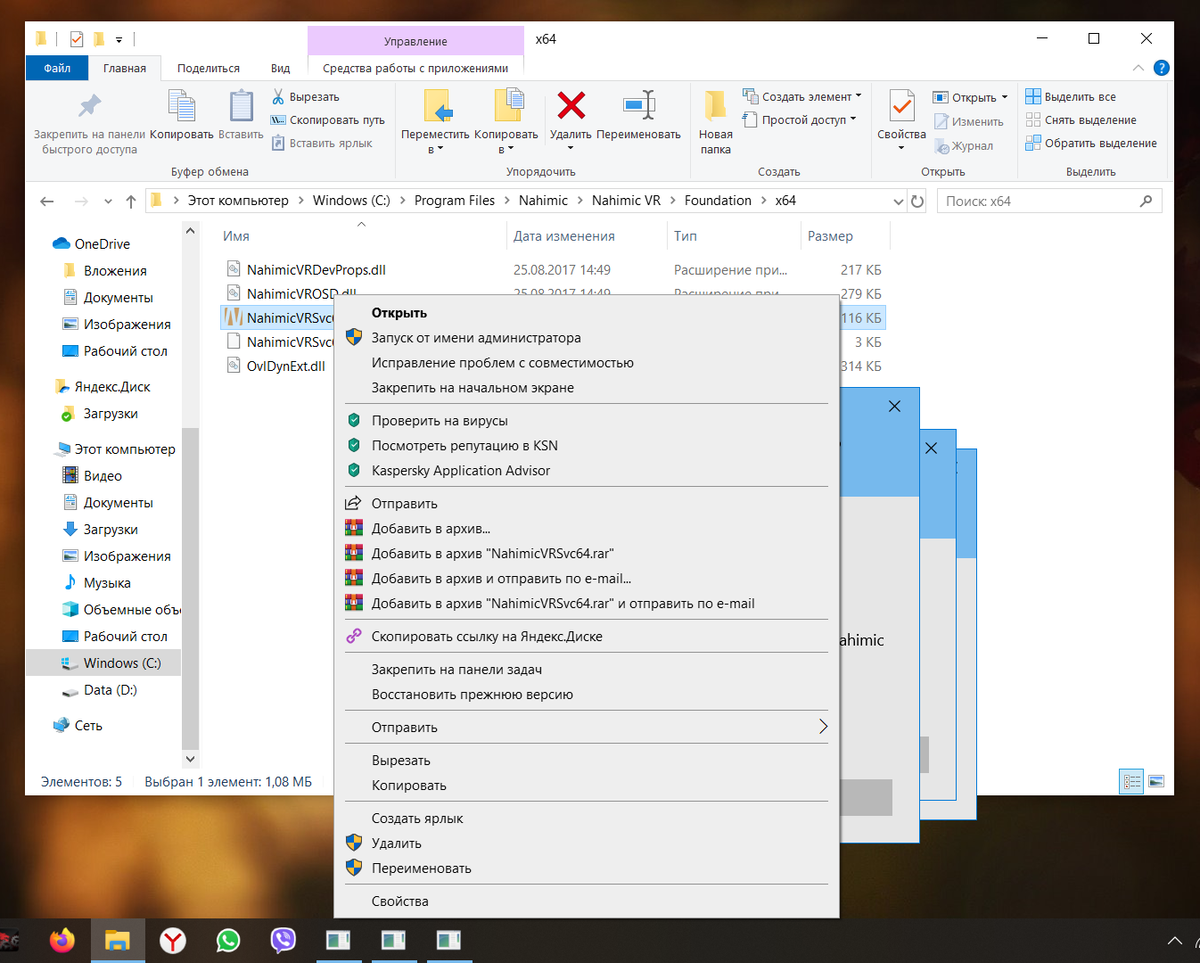Expand address bar history dropdown
This screenshot has height=963, width=1200.
[898, 201]
